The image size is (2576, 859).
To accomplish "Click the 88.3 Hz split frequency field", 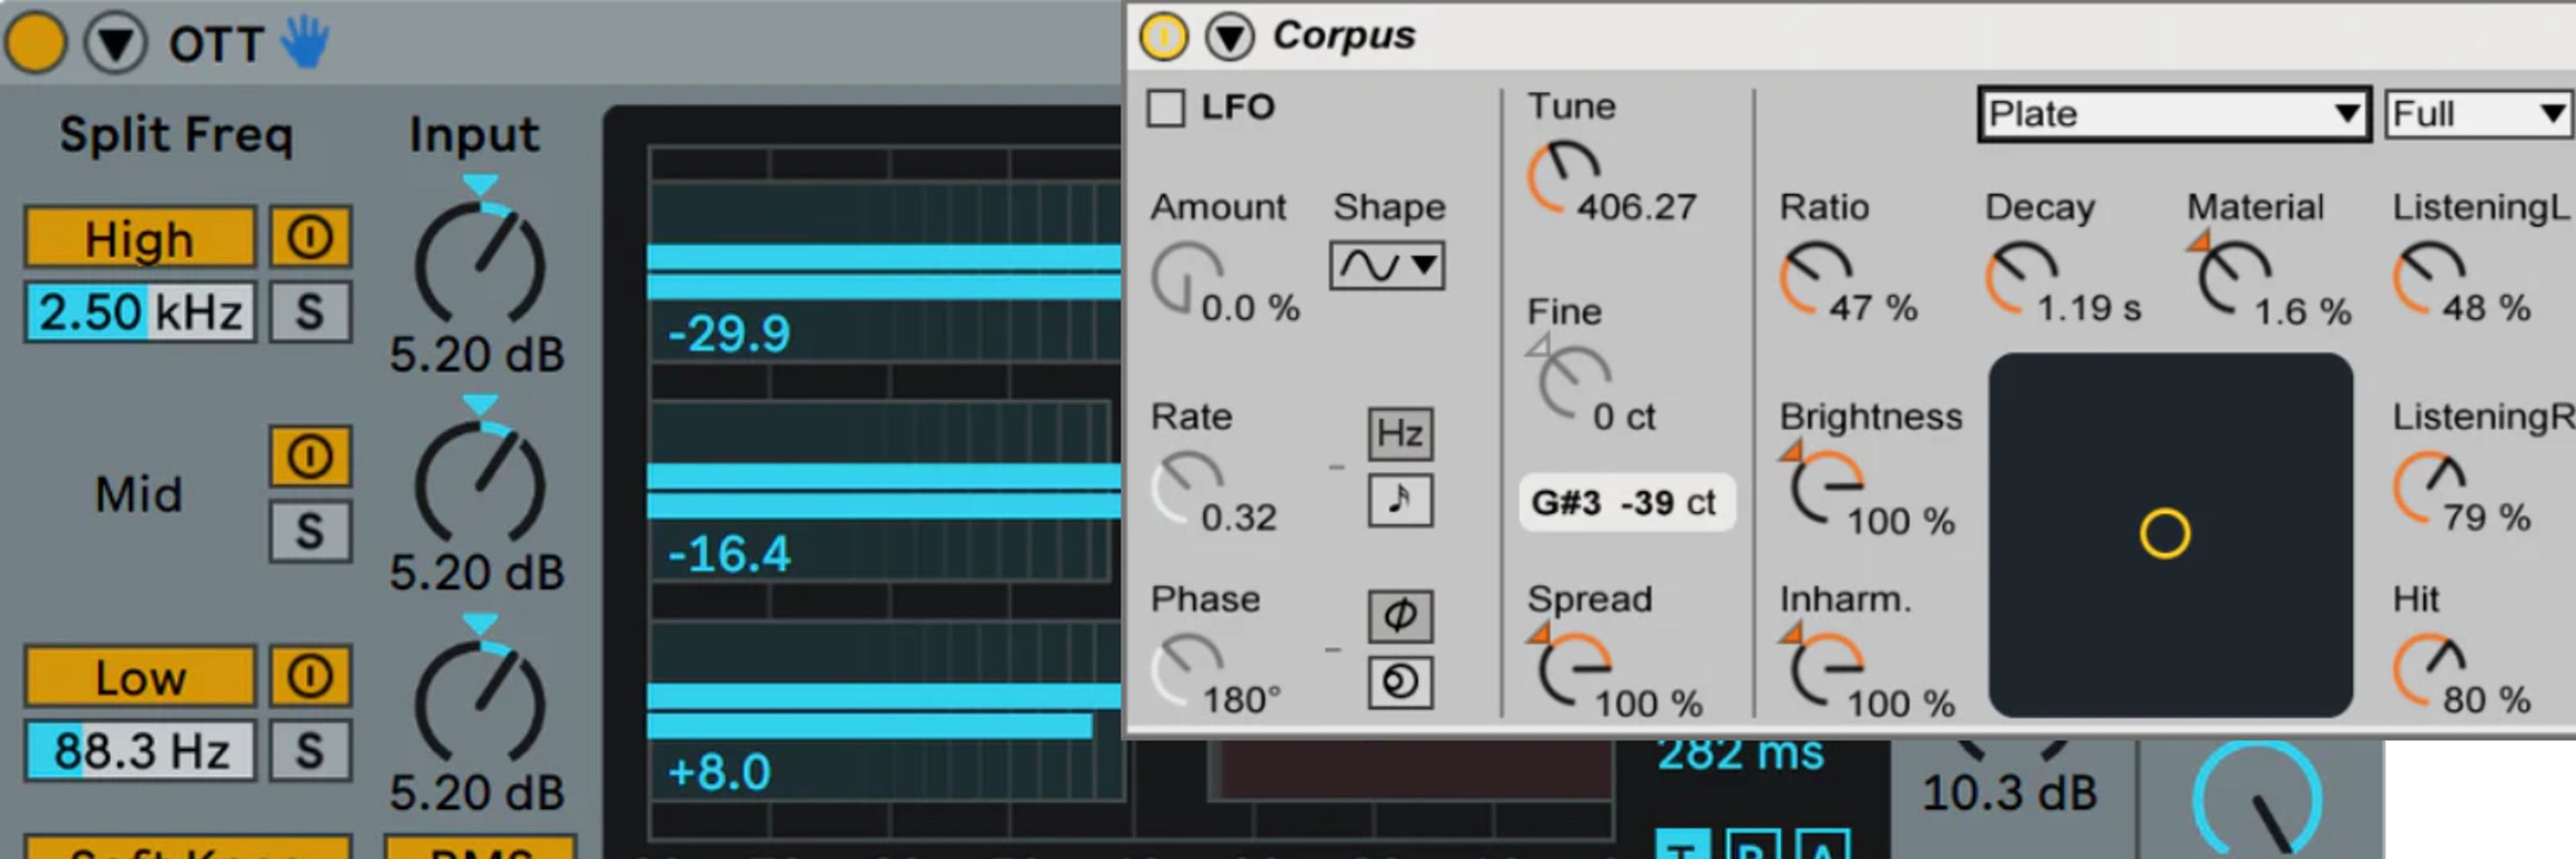I will tap(140, 750).
